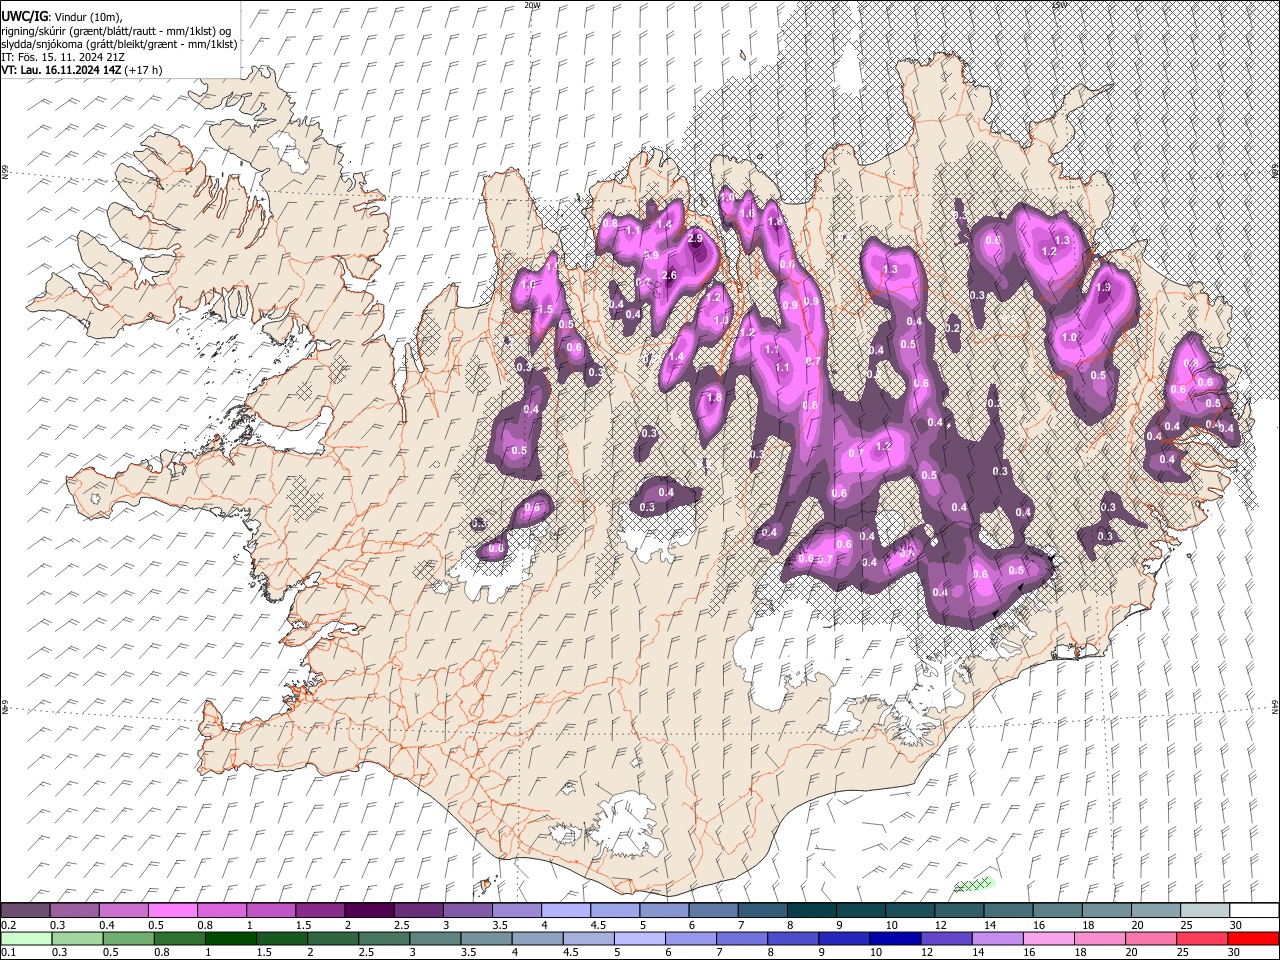1280x960 pixels.
Task: Click the green hatched patch off the south coast
Action: pyautogui.click(x=973, y=884)
